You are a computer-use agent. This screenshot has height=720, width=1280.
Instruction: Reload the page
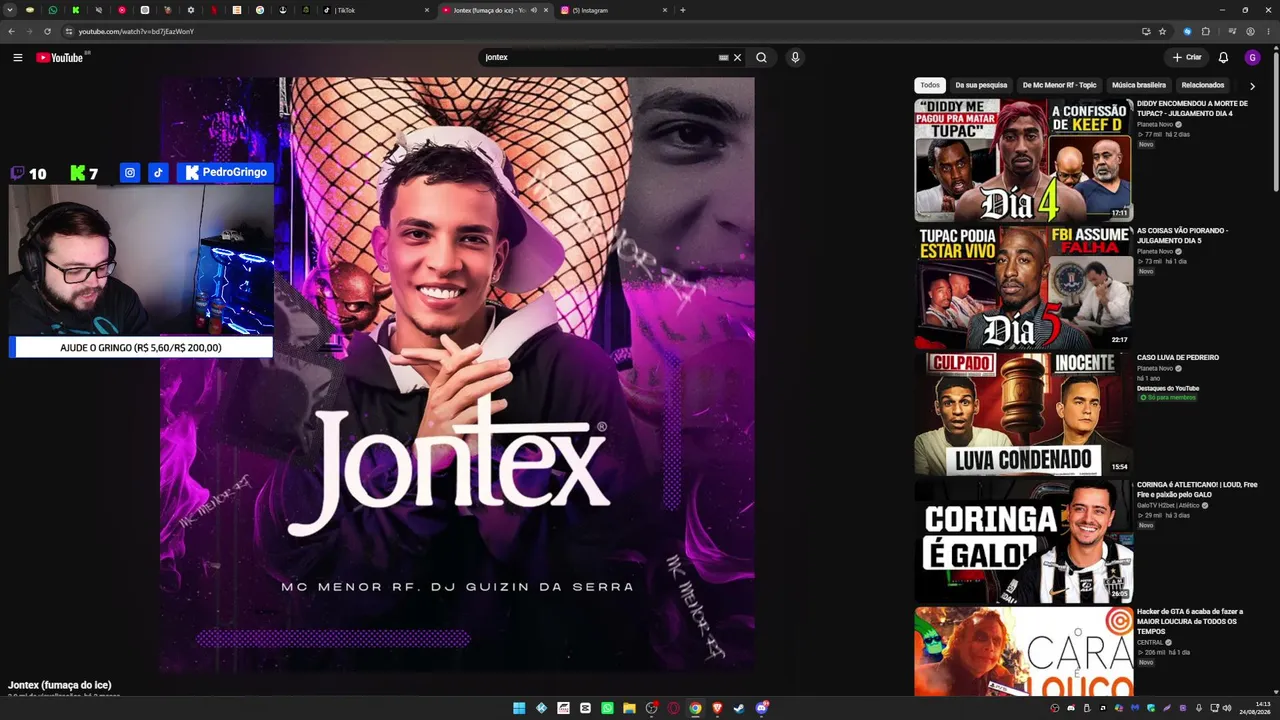(47, 31)
